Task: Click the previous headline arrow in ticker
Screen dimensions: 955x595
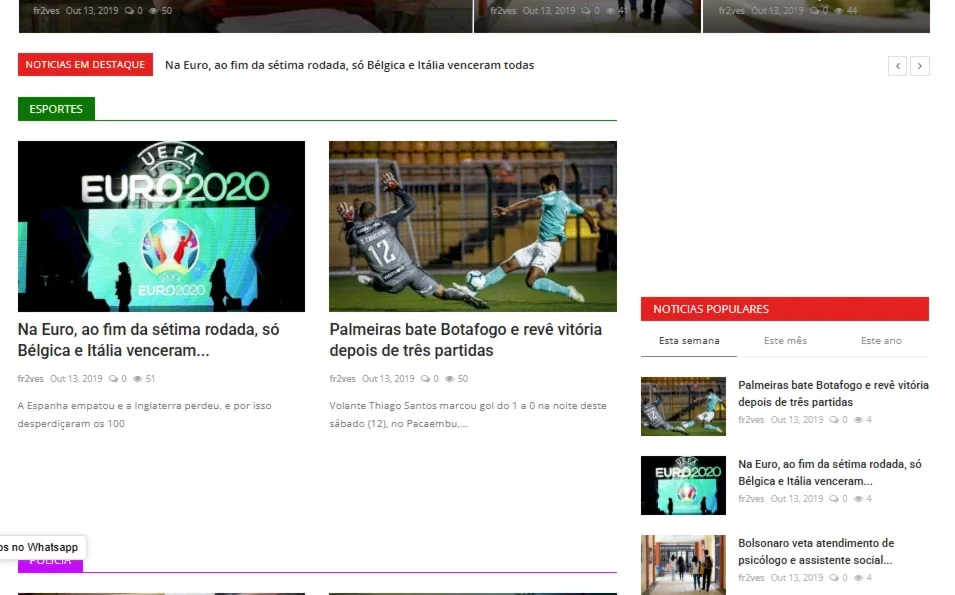Action: (x=897, y=66)
